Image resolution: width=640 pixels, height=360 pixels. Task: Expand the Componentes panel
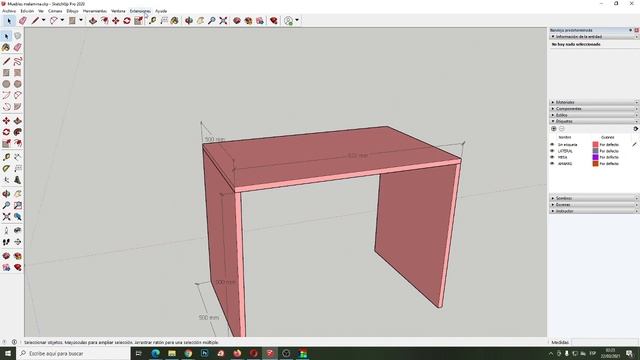coord(593,109)
